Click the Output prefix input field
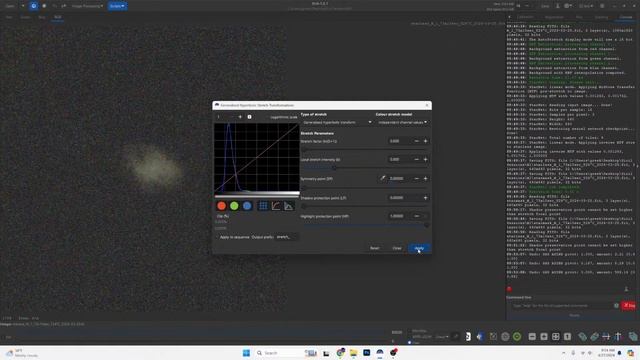This screenshot has height=360, width=640. (286, 237)
